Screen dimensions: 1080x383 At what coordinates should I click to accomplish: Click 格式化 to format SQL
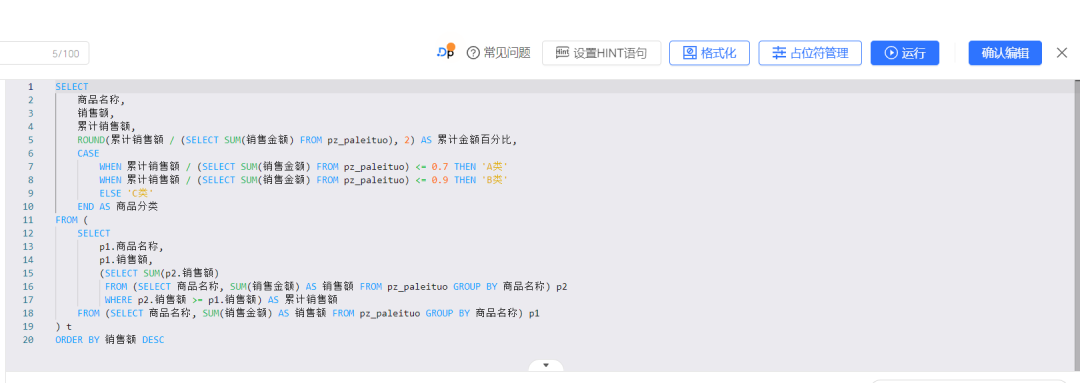709,53
